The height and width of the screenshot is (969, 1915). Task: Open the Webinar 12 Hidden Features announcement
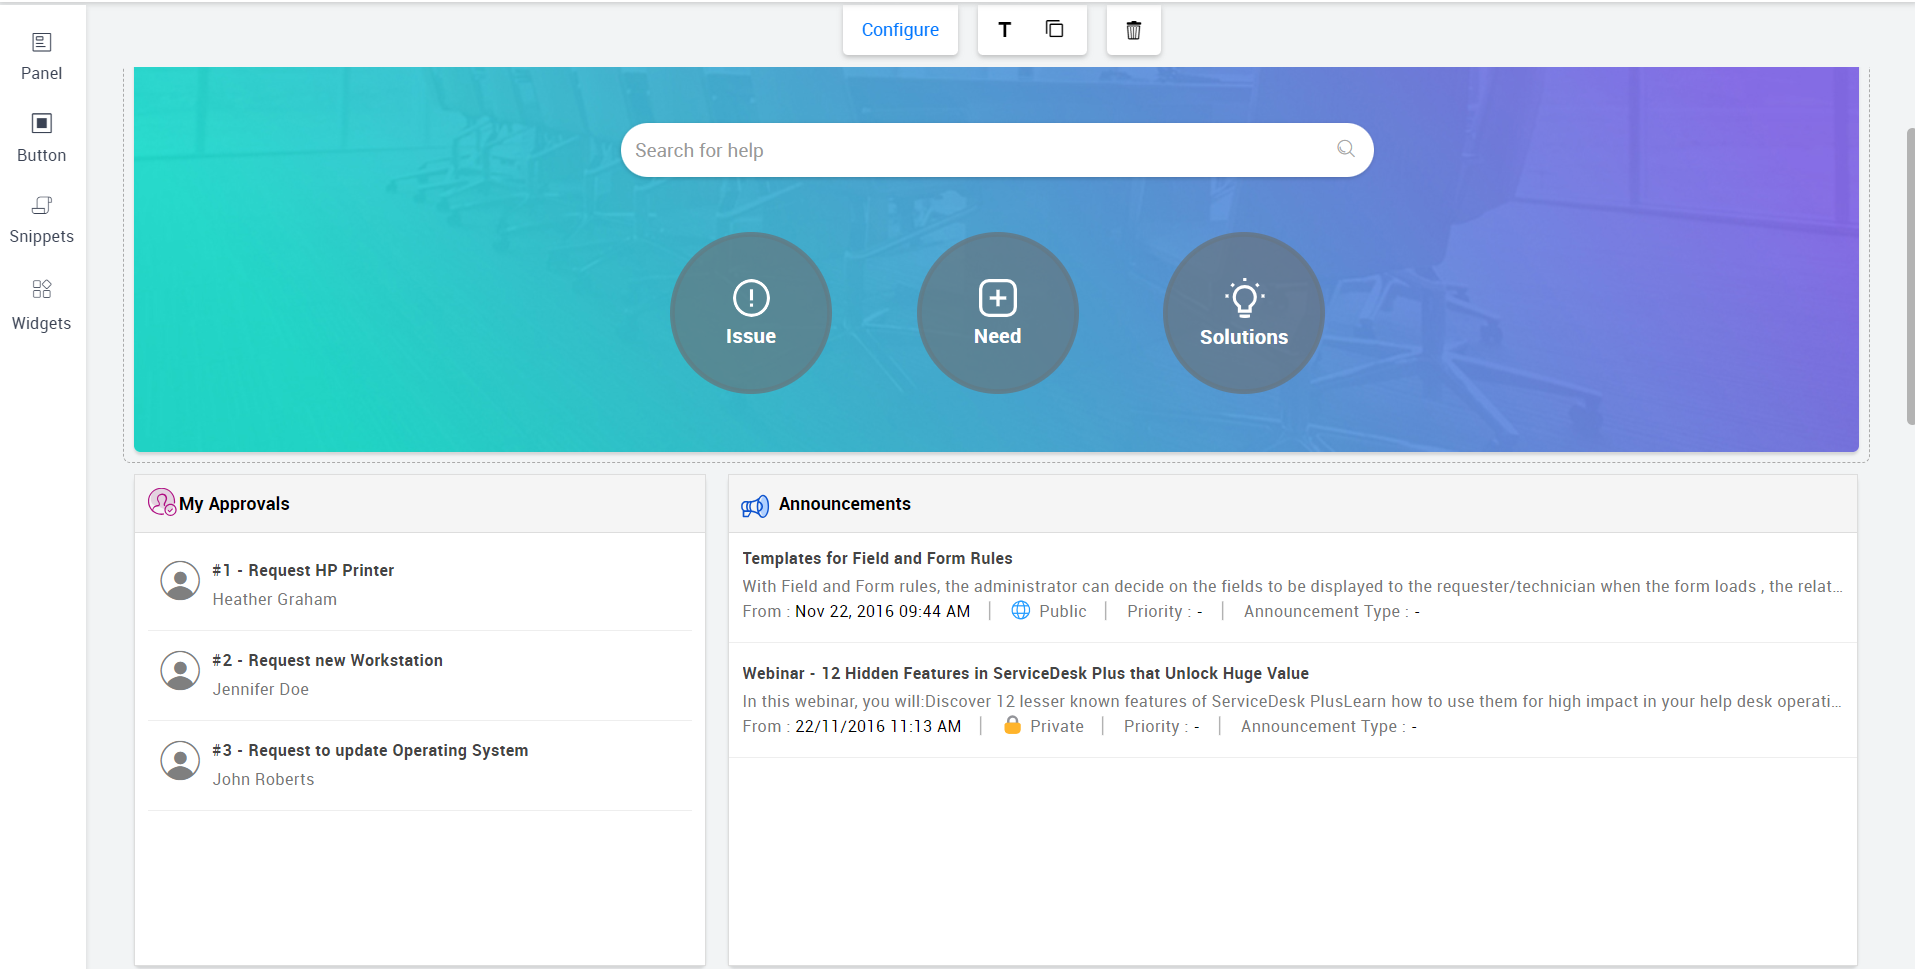click(1025, 673)
